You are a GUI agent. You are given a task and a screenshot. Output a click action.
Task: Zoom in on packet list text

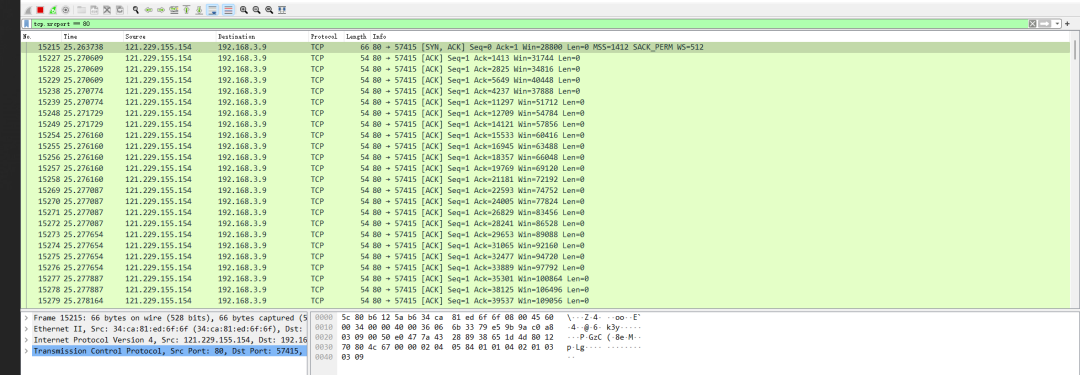(243, 10)
